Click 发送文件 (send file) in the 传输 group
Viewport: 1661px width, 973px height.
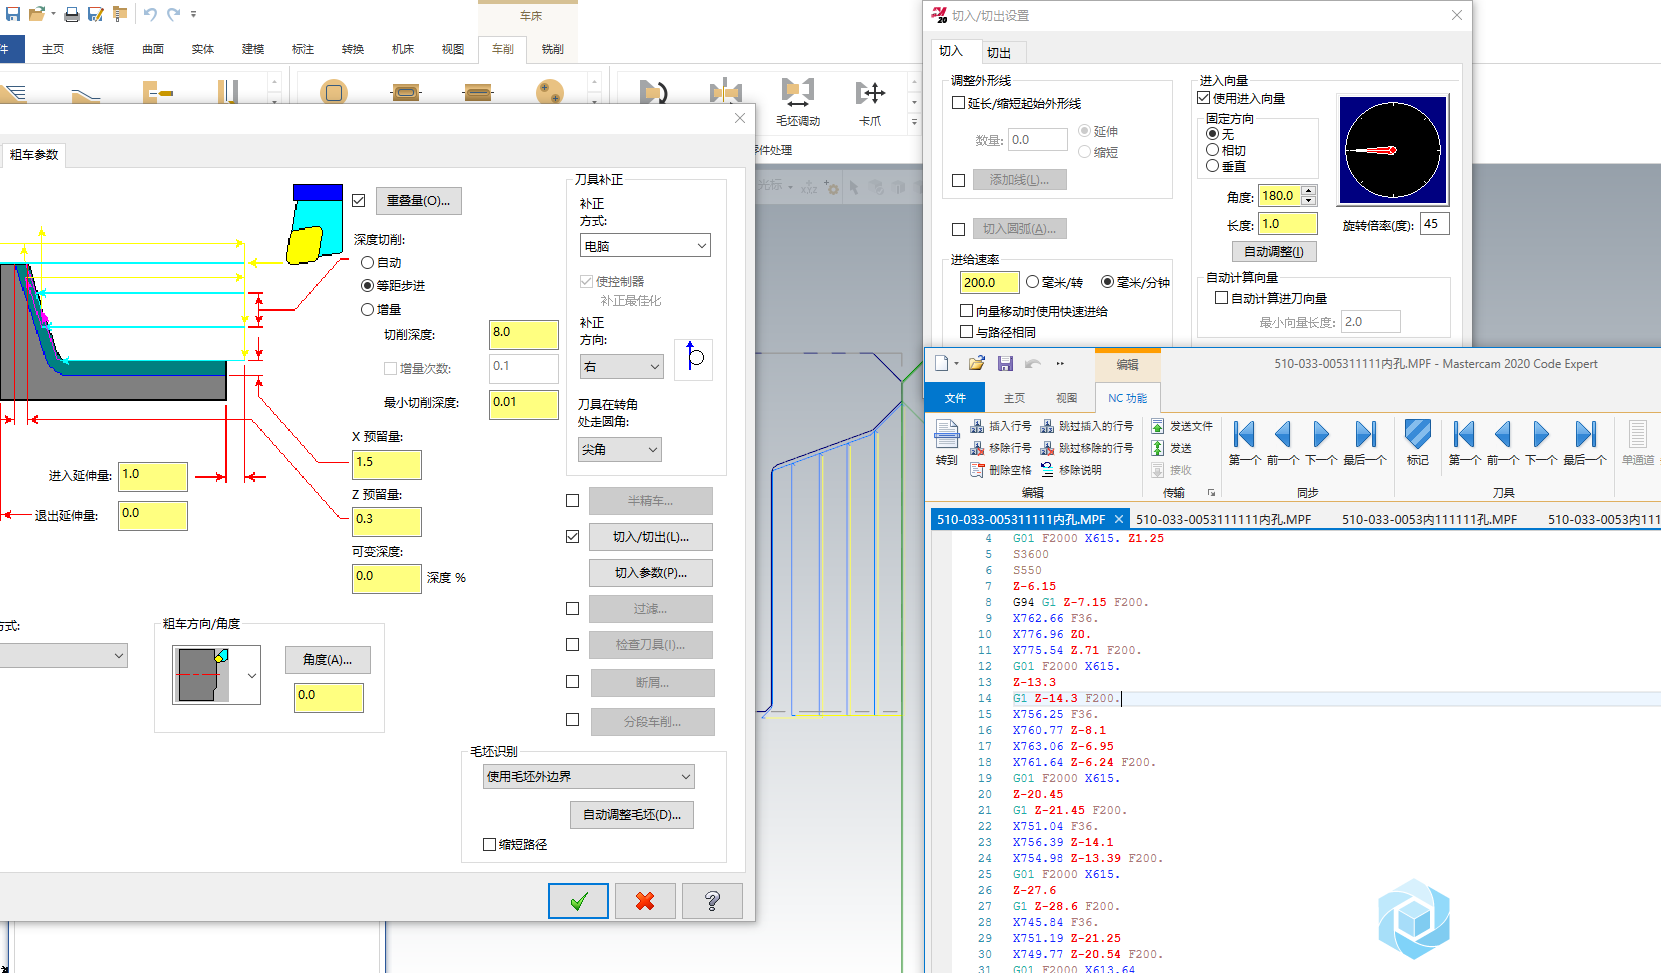point(1182,426)
